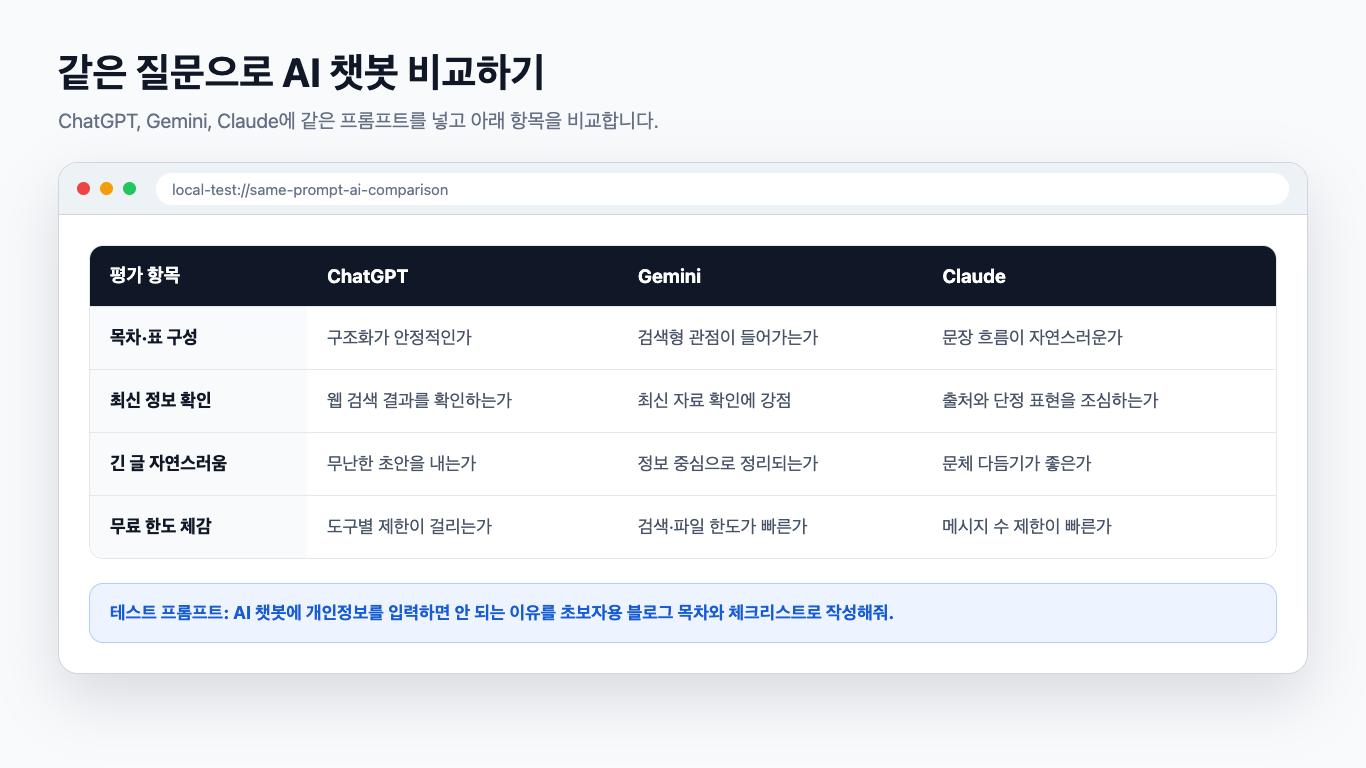
Task: Click the red close dot in the mock browser
Action: [84, 189]
